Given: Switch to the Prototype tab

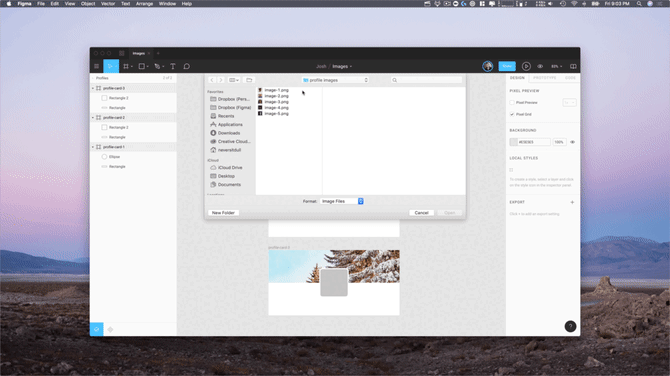Looking at the screenshot, I should click(x=544, y=78).
